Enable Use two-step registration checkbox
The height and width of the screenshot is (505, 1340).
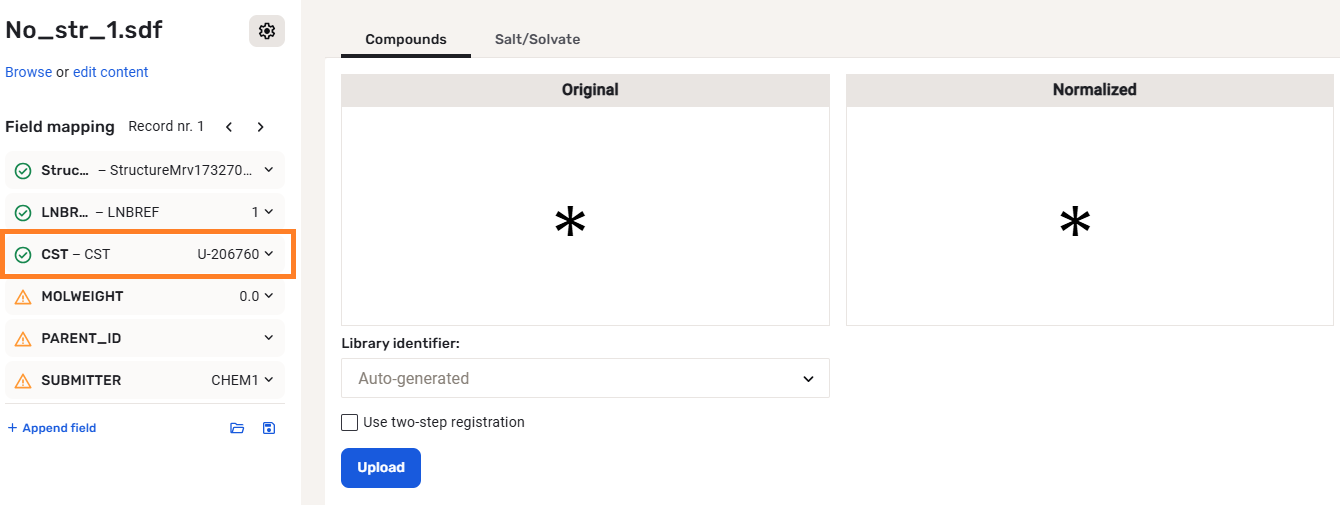(350, 422)
